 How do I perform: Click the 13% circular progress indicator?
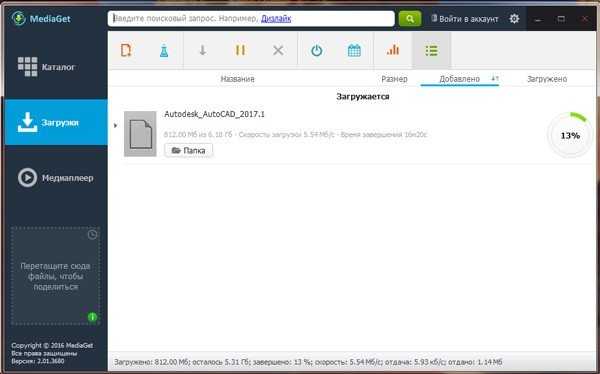click(570, 135)
